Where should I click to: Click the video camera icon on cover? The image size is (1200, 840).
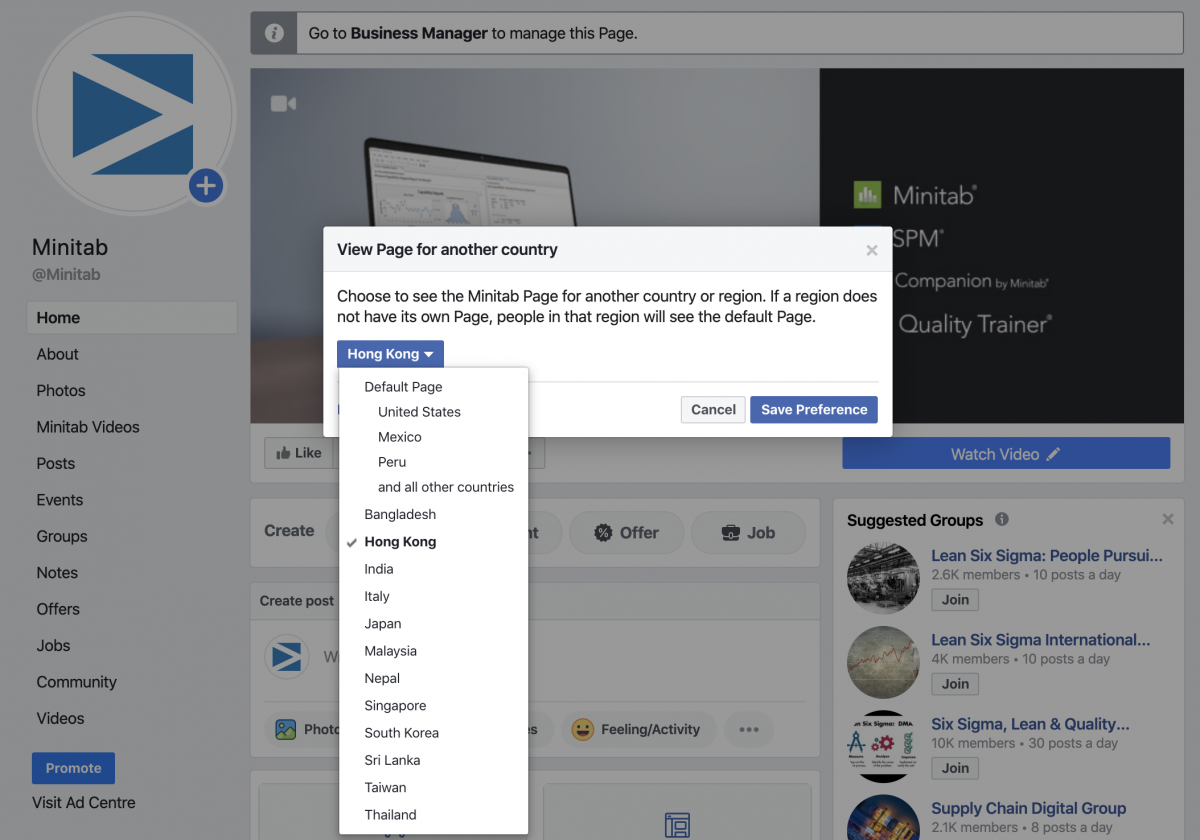[283, 103]
